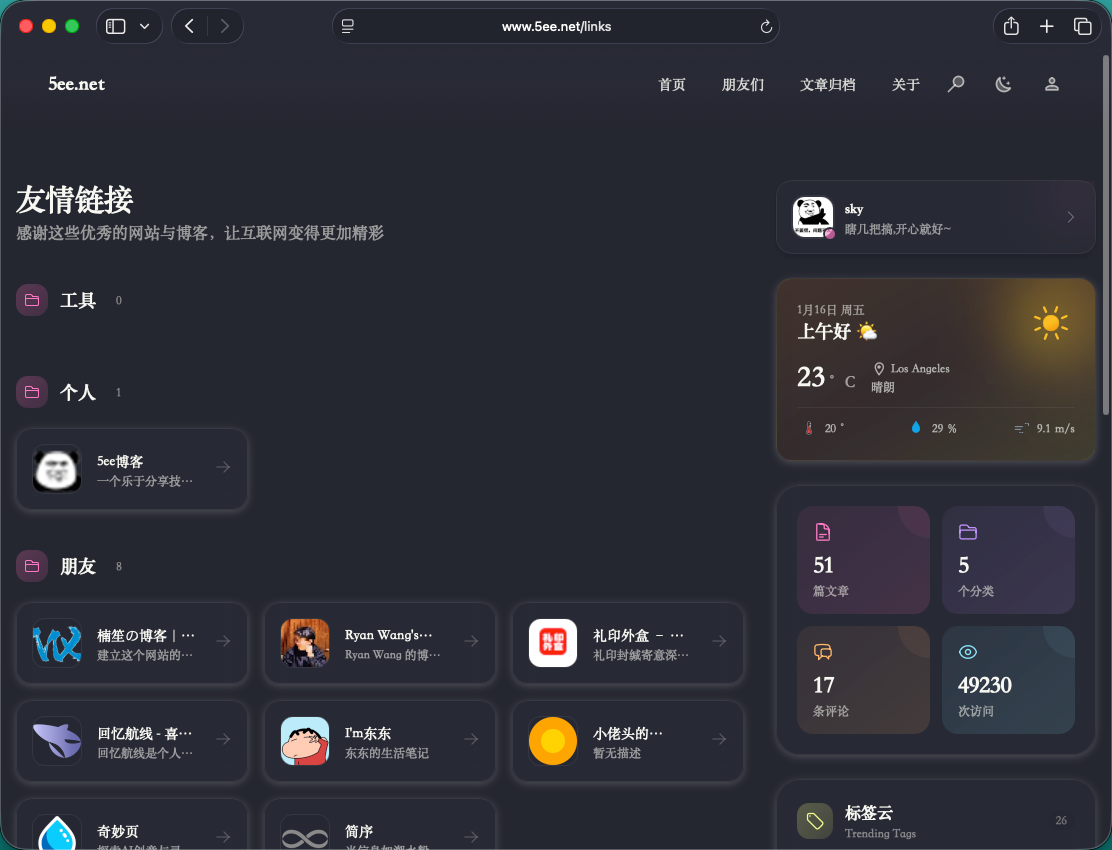Go to the 文章归档 nav item
The width and height of the screenshot is (1112, 850).
(828, 85)
